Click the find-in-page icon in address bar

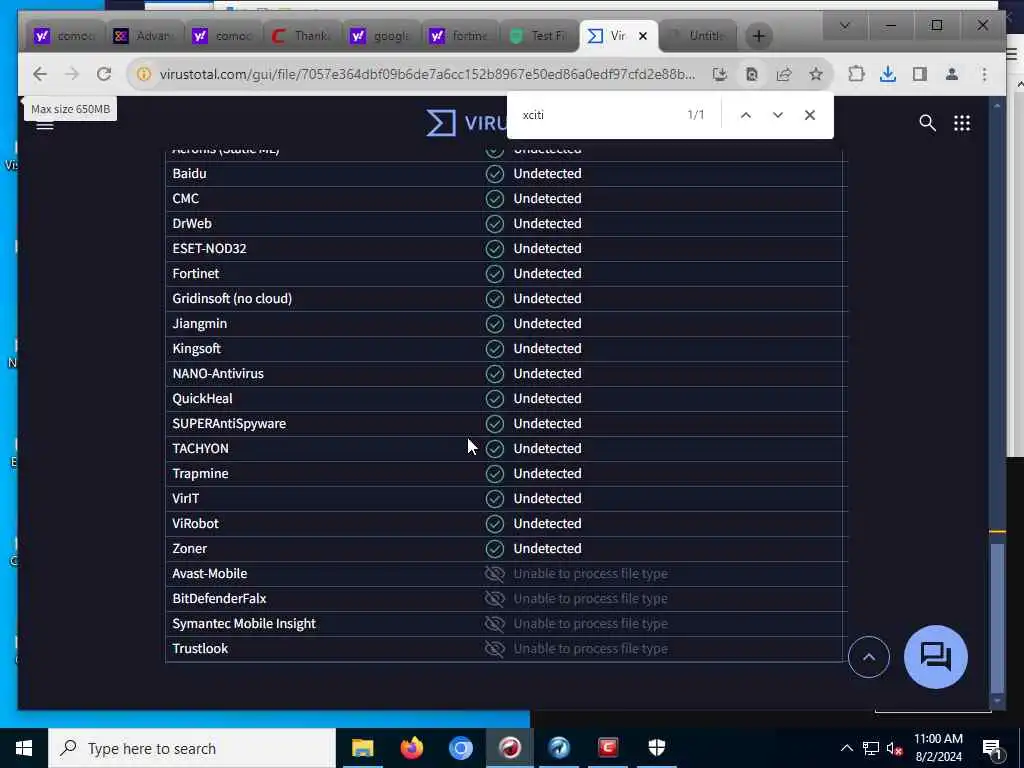tap(752, 74)
